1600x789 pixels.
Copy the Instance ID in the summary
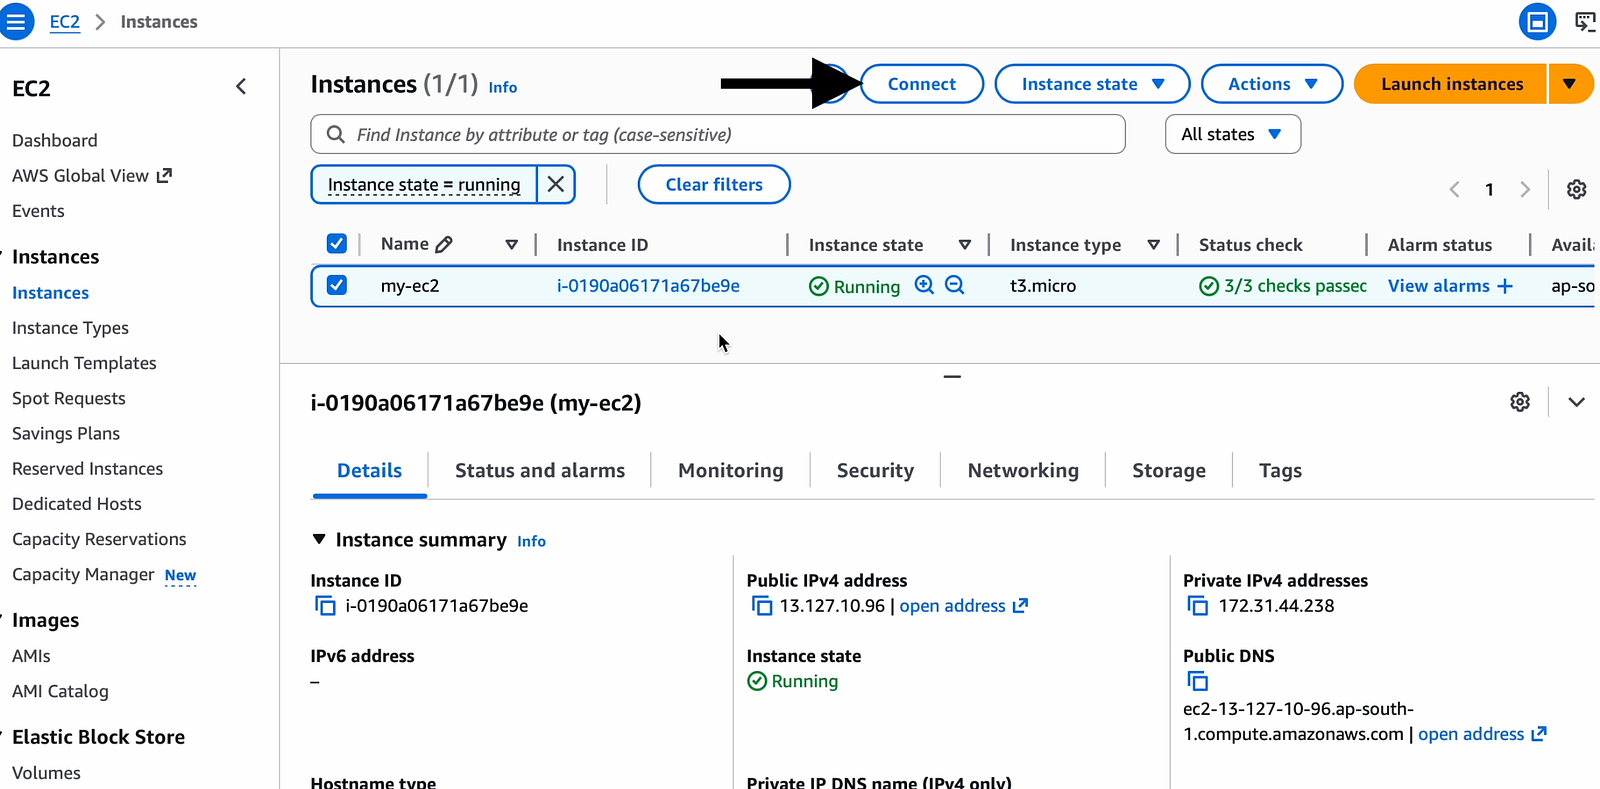coord(325,606)
